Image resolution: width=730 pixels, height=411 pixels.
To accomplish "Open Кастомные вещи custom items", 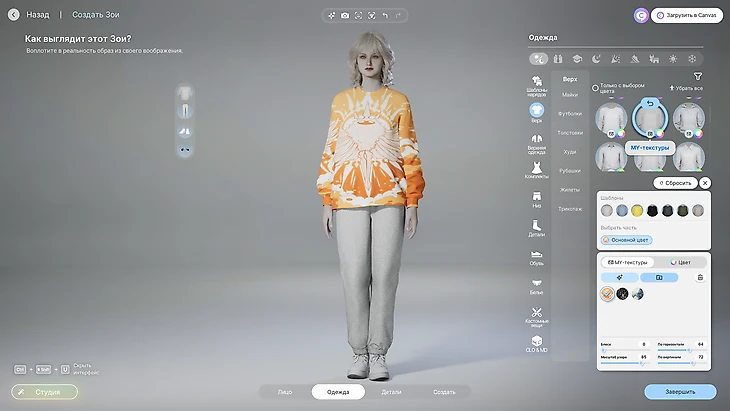I will (x=536, y=317).
